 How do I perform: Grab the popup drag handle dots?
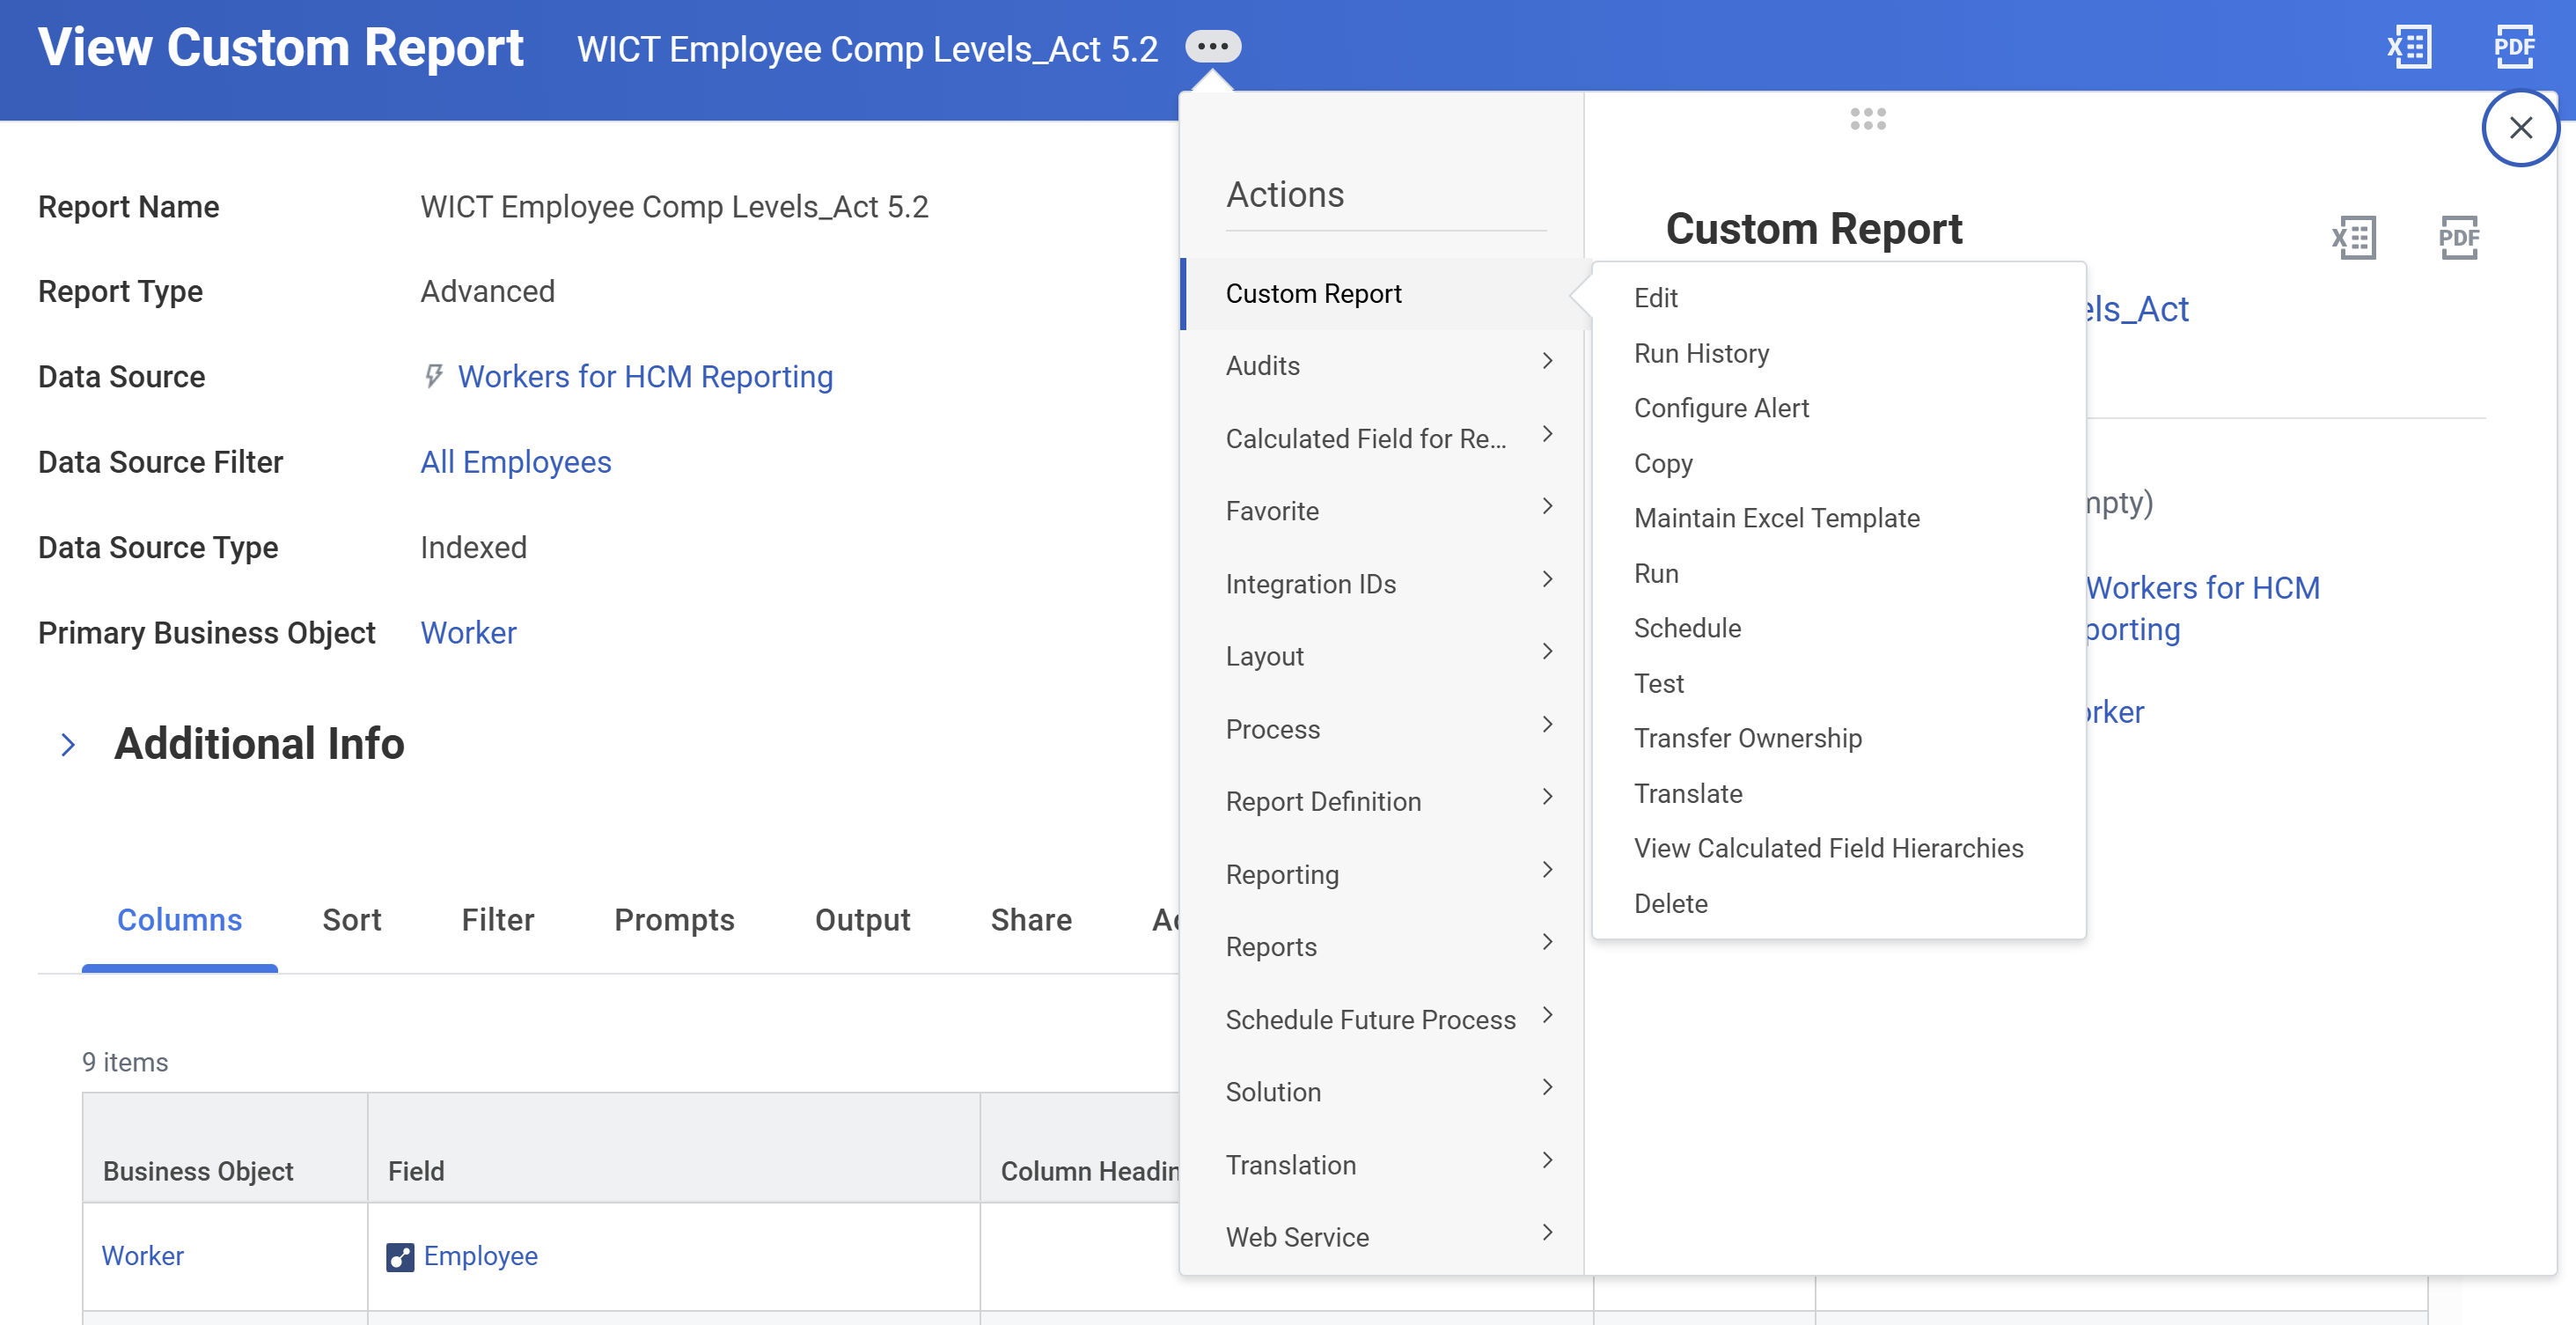point(1867,119)
